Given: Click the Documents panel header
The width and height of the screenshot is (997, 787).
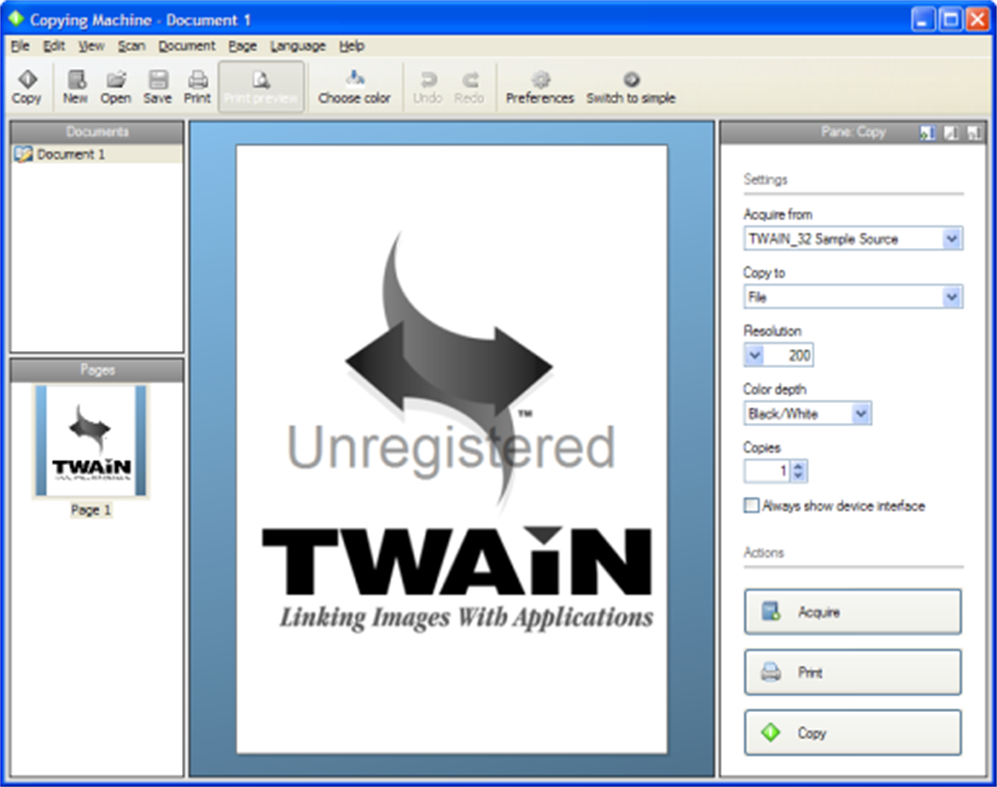Looking at the screenshot, I should [97, 132].
